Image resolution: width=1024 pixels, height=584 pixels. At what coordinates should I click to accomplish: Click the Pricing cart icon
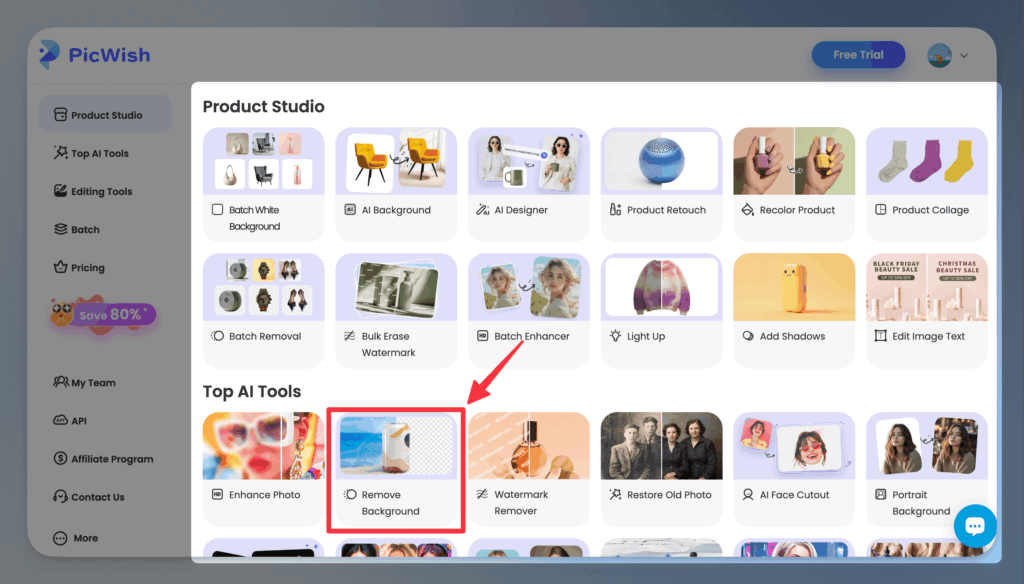(60, 268)
